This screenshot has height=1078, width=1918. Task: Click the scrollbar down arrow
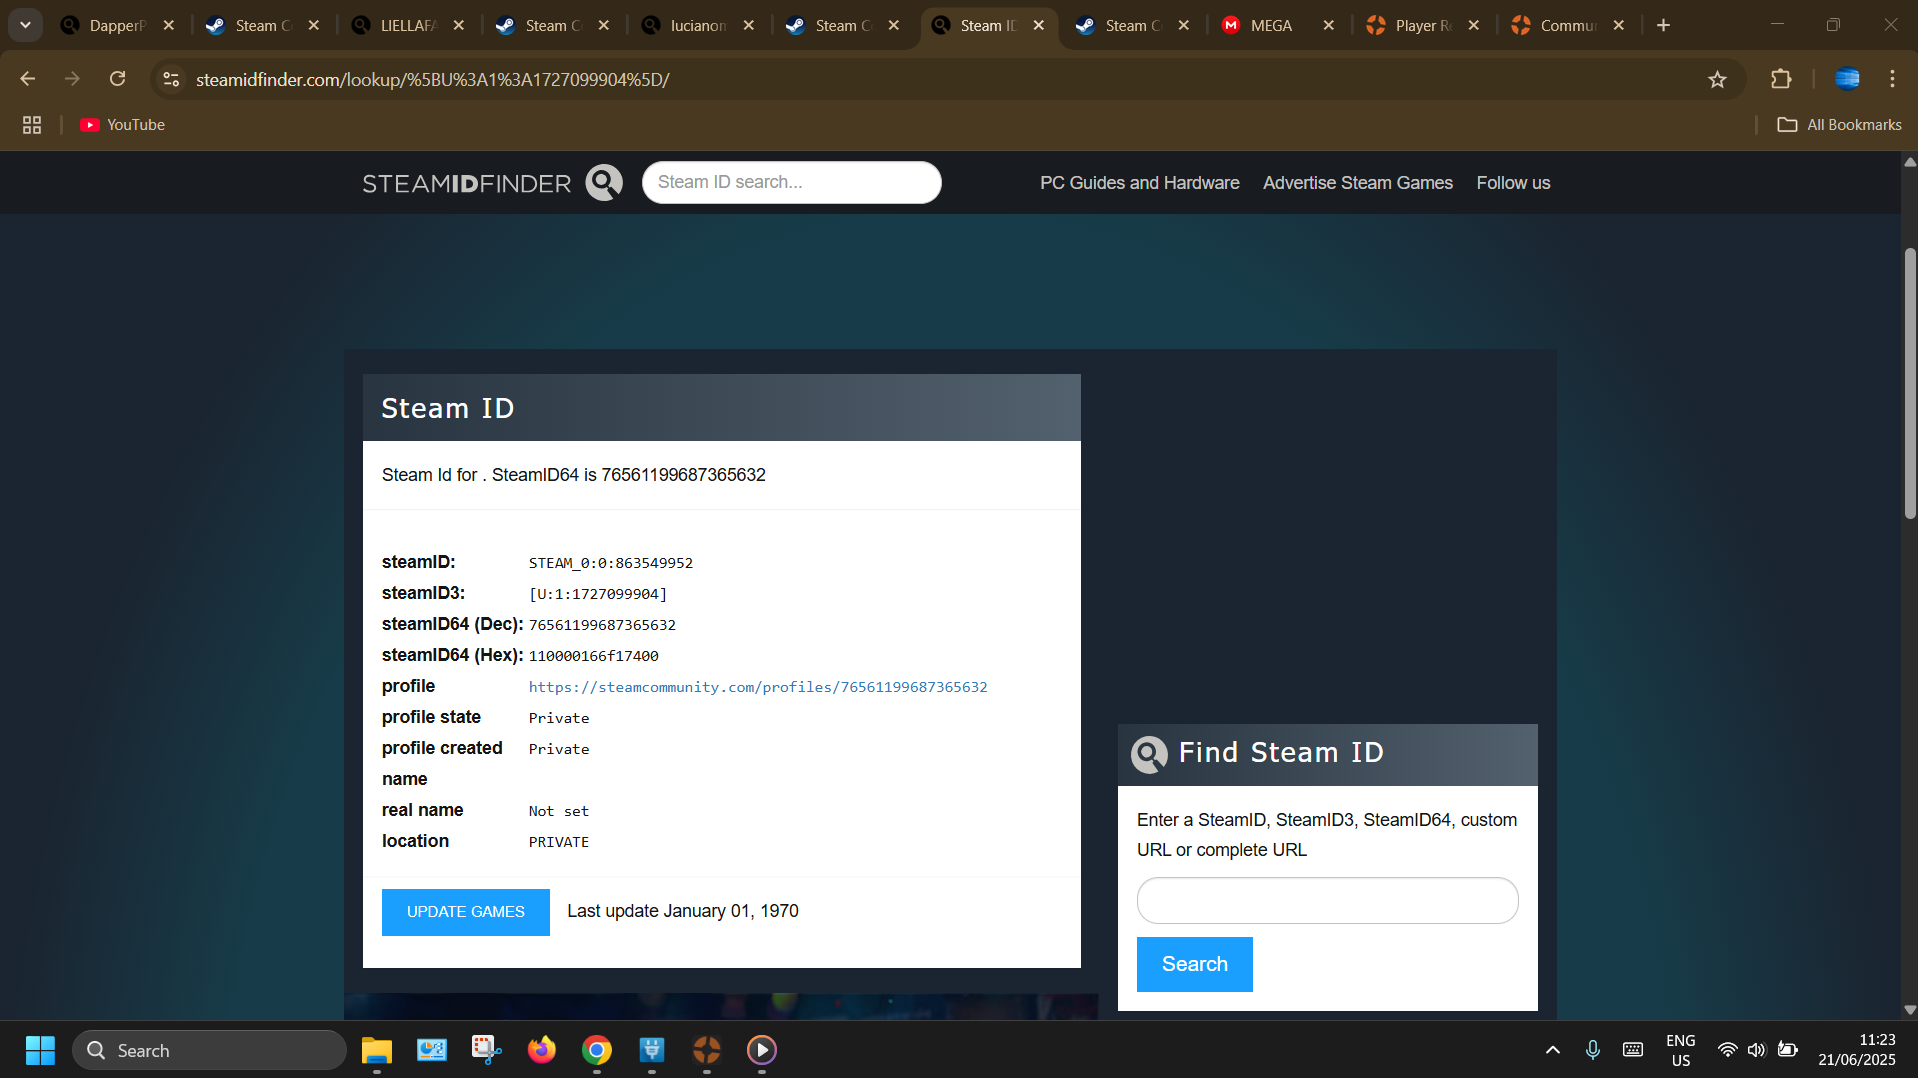click(1909, 1010)
